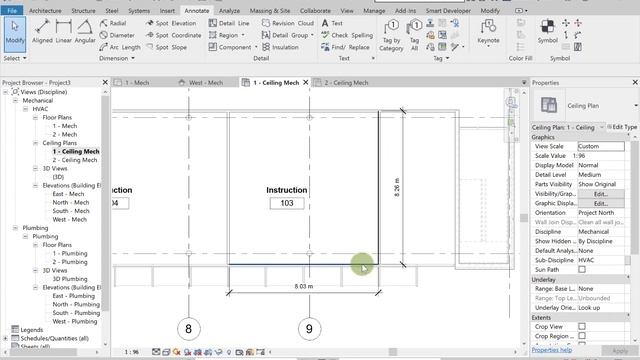Click the Symbol tool
This screenshot has height=360, width=640.
tap(547, 31)
